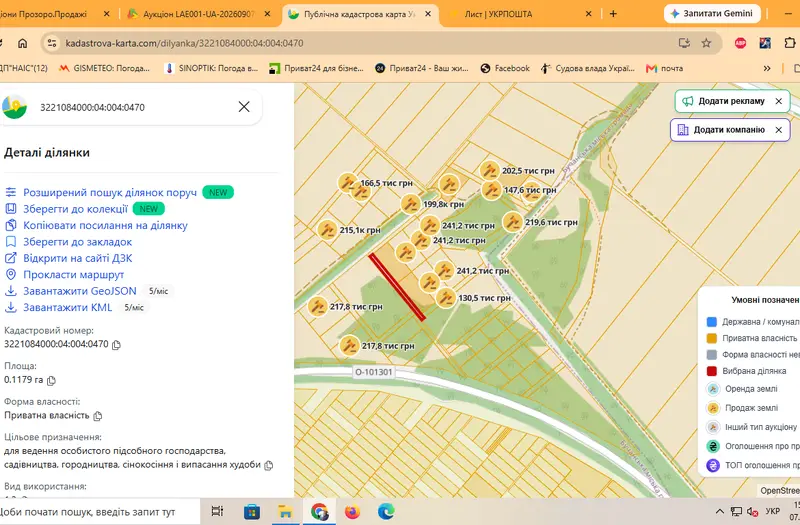Close the parcel search box with X
This screenshot has height=525, width=800.
click(244, 107)
